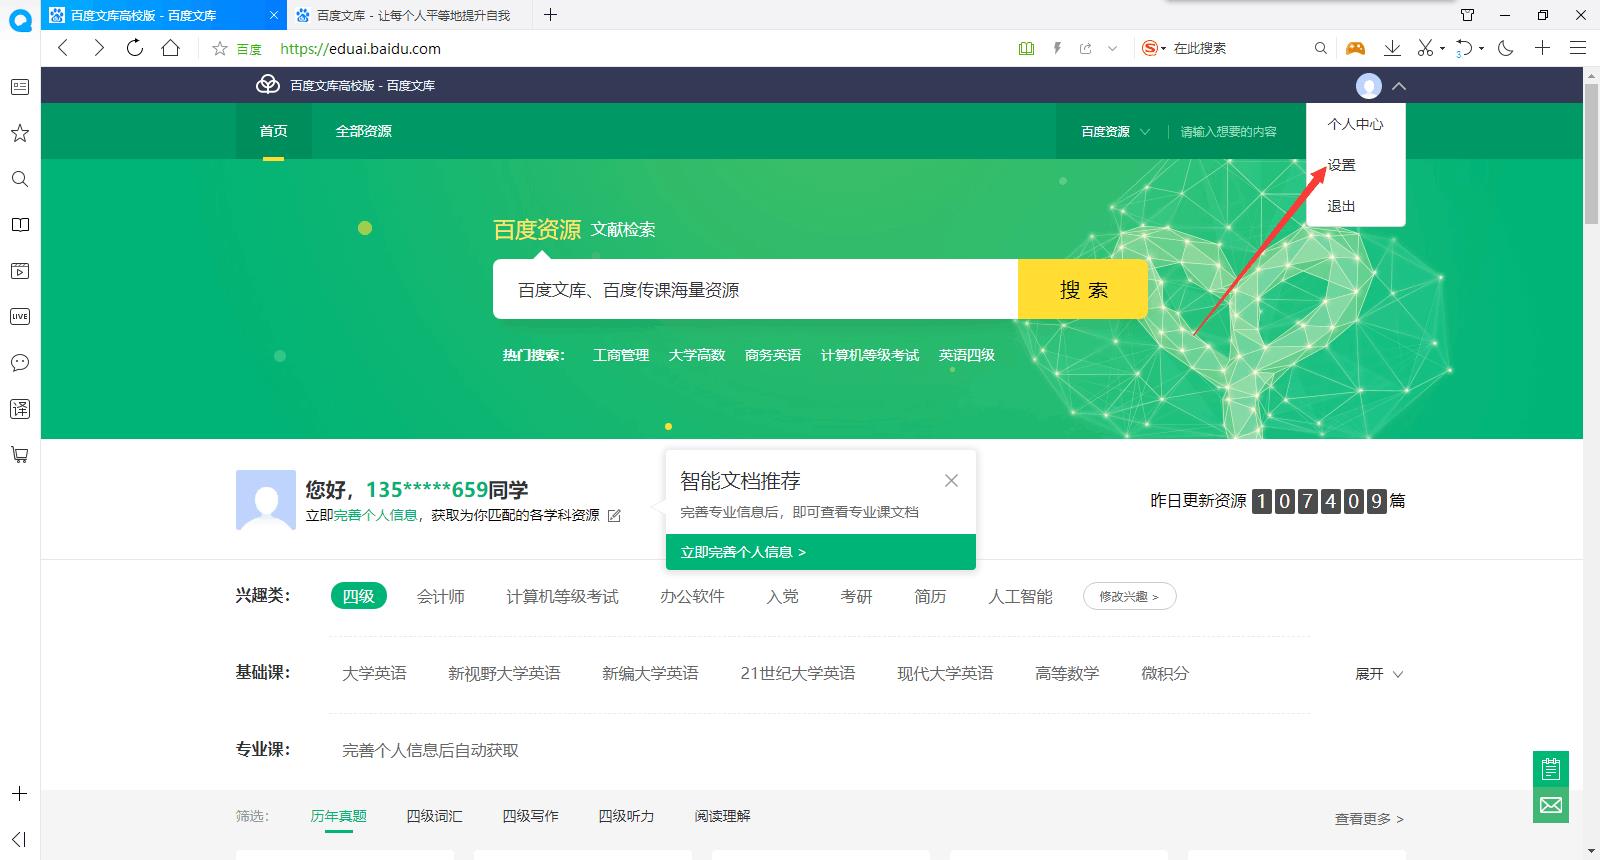Open the search icon in left sidebar
The image size is (1600, 860).
19,179
